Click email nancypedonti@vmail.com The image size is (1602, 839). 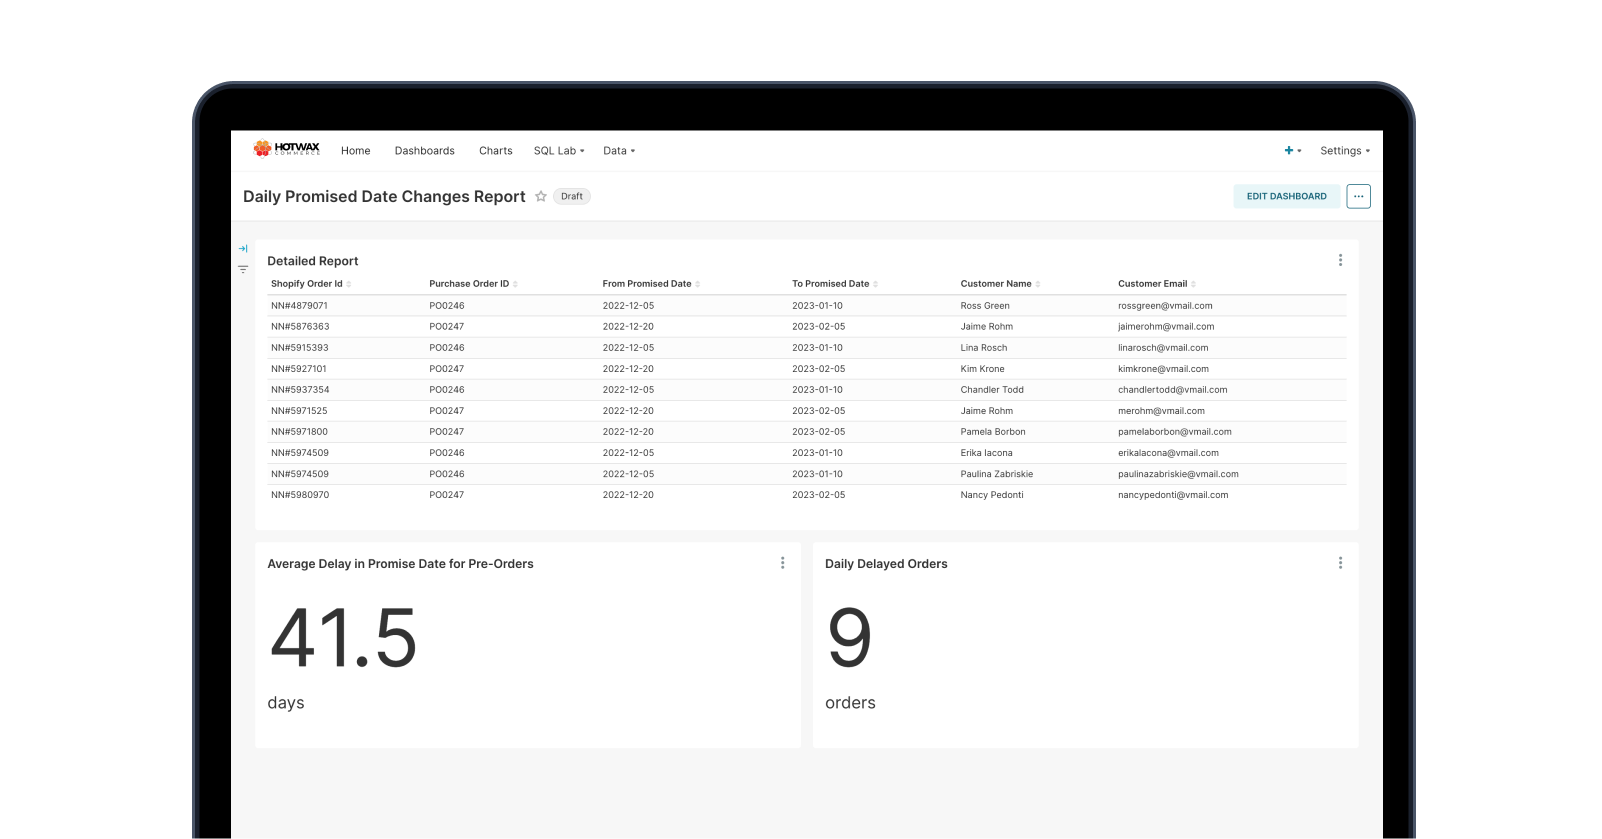click(1173, 495)
